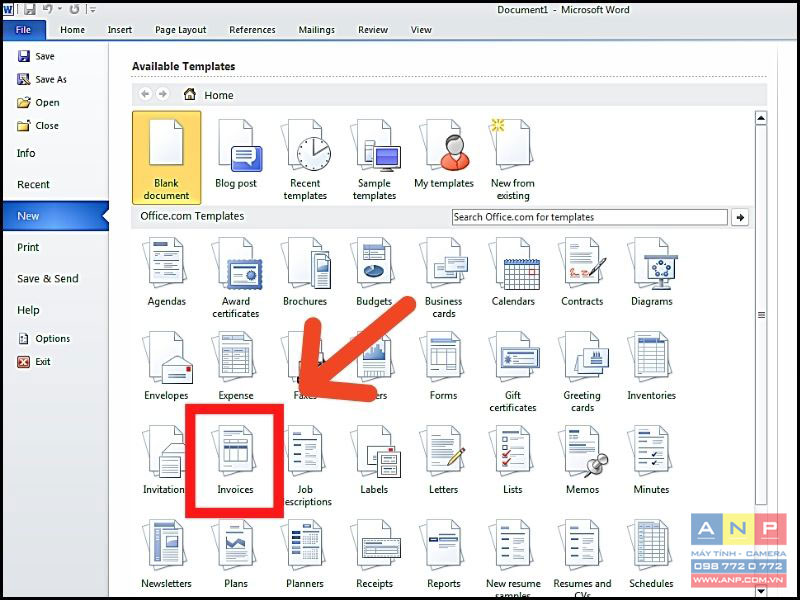This screenshot has width=800, height=600.
Task: Click Exit to quit Word
Action: pyautogui.click(x=34, y=361)
